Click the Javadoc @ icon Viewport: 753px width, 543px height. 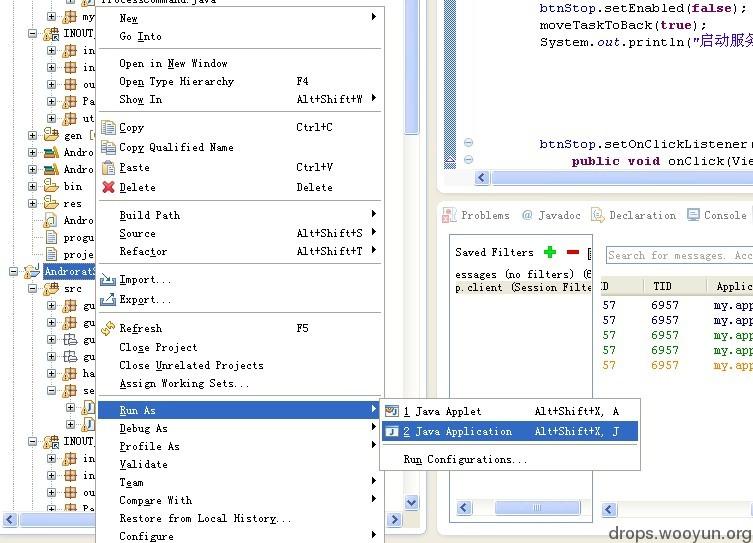(527, 215)
